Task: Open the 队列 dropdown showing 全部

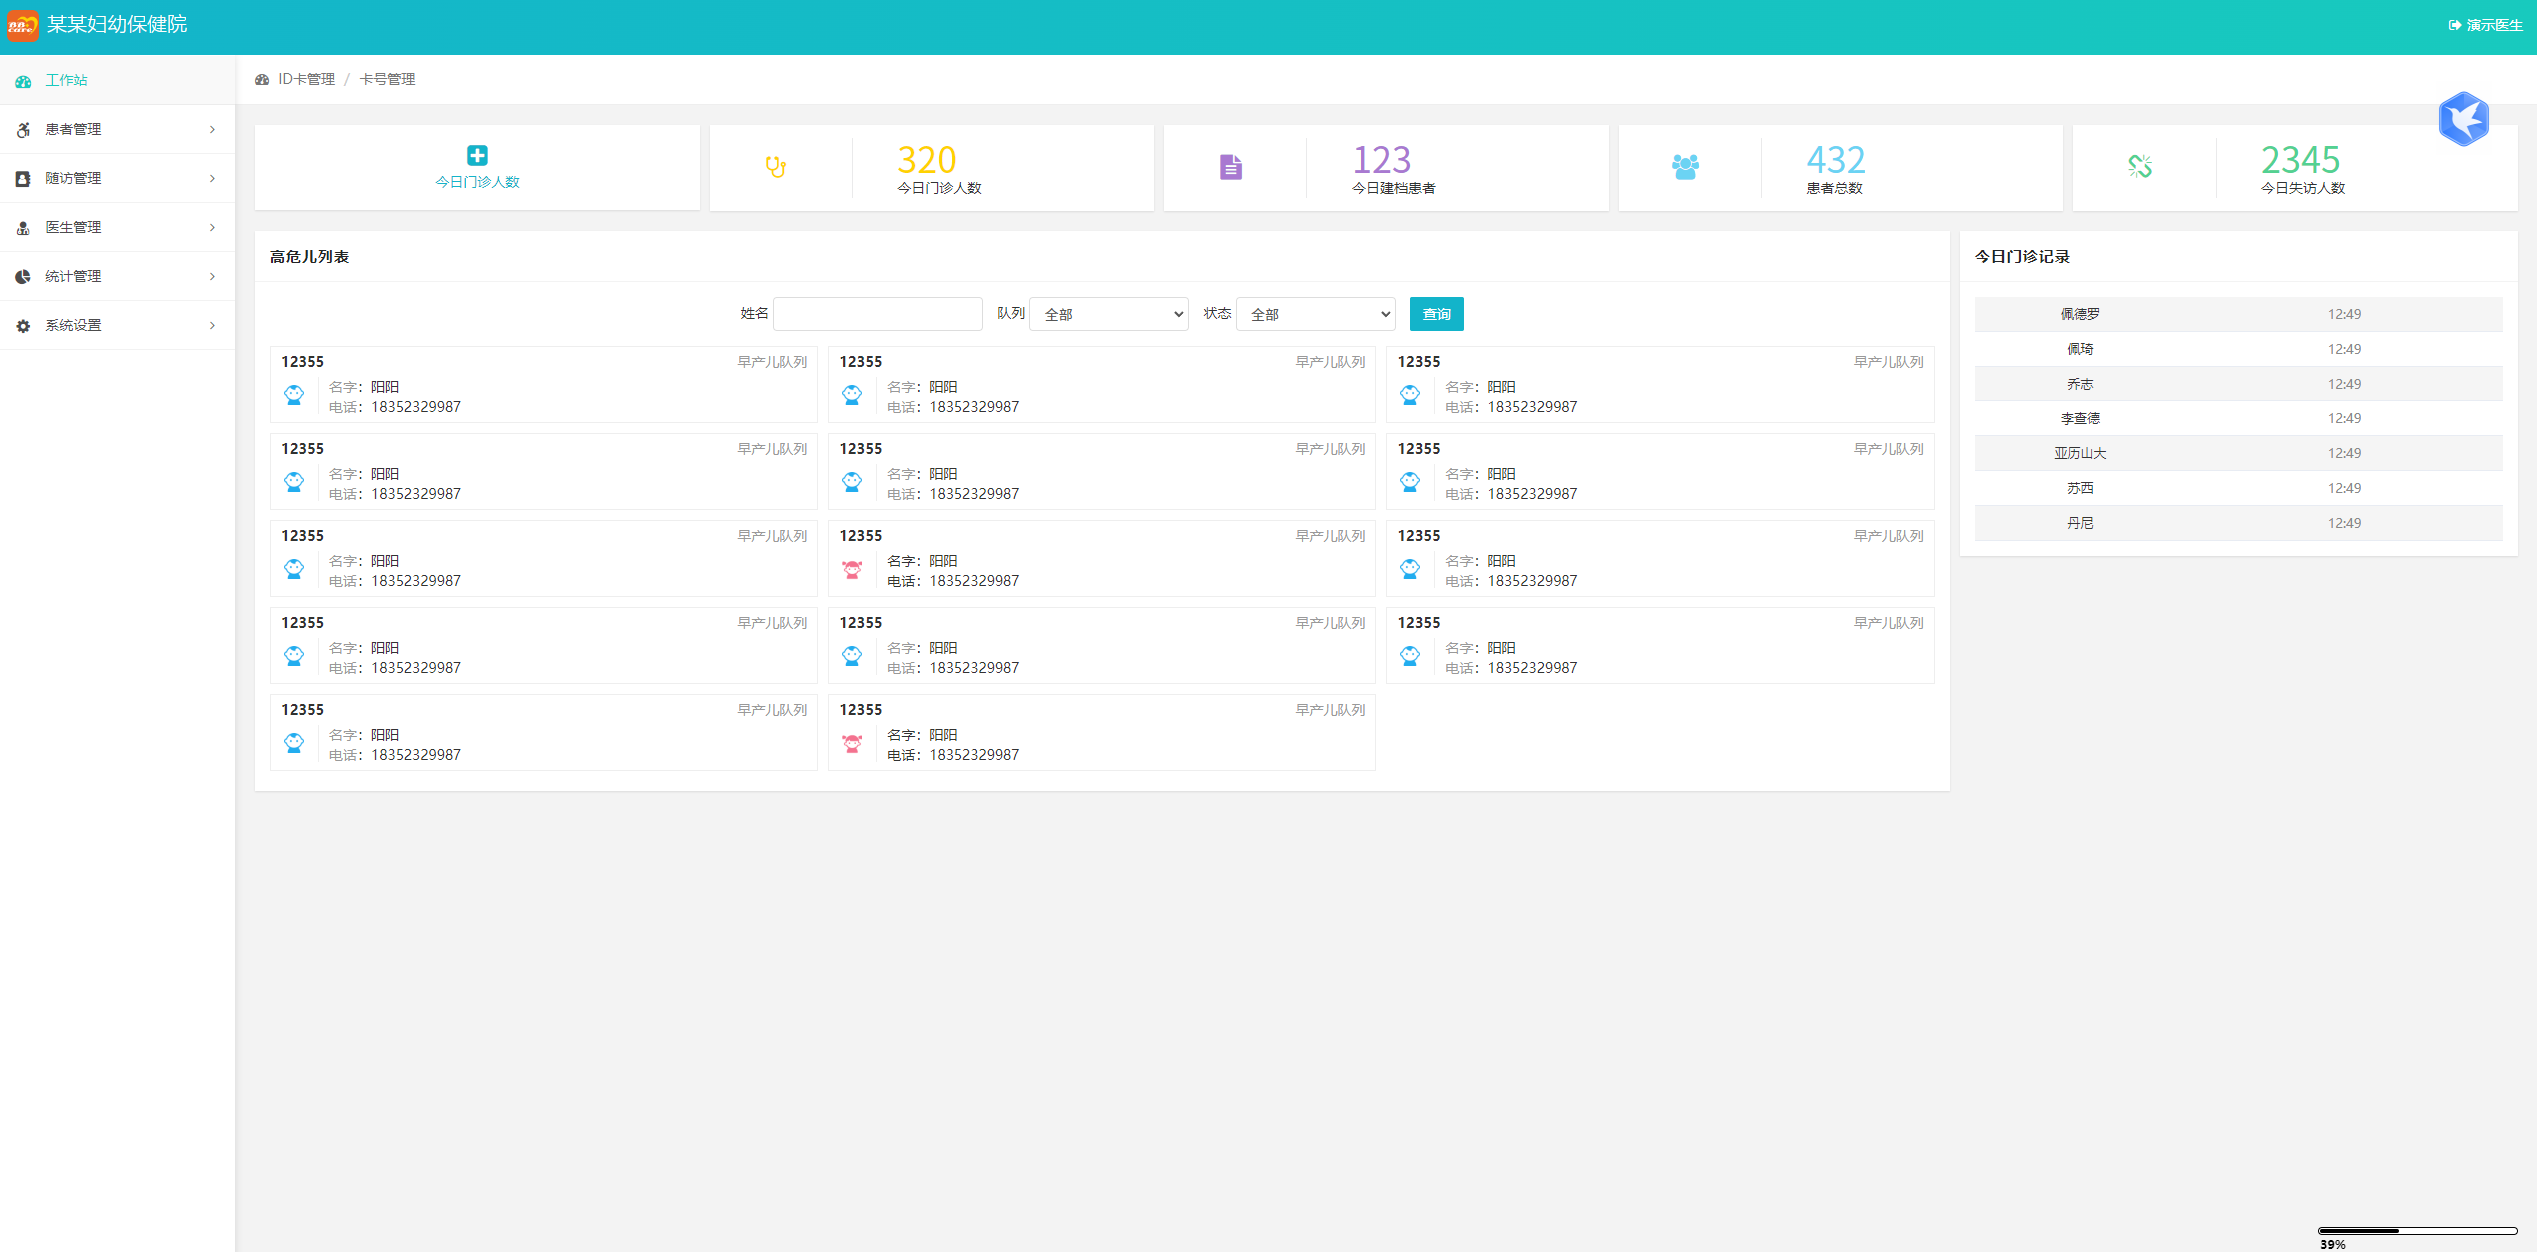Action: [1108, 314]
